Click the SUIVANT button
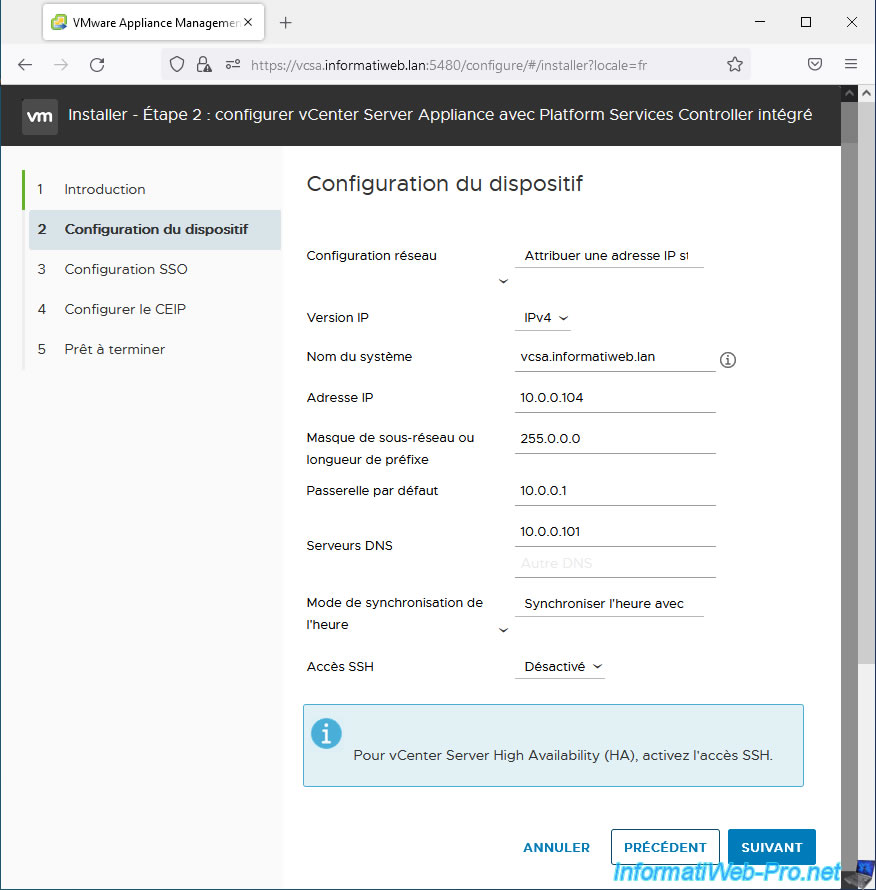This screenshot has width=876, height=890. [x=772, y=847]
